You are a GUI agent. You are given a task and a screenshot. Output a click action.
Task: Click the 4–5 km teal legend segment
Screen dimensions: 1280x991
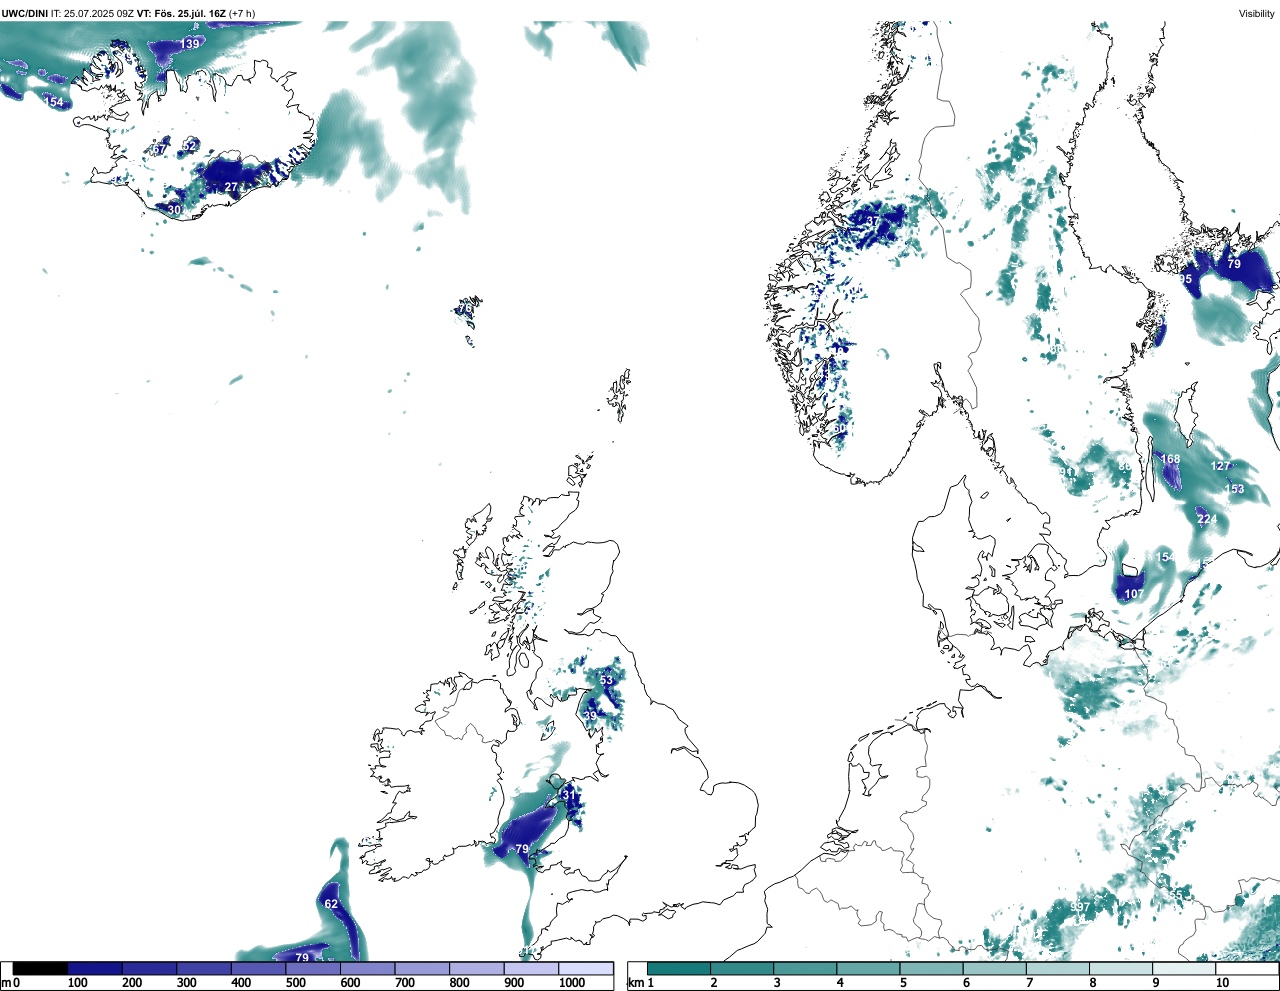(x=868, y=968)
